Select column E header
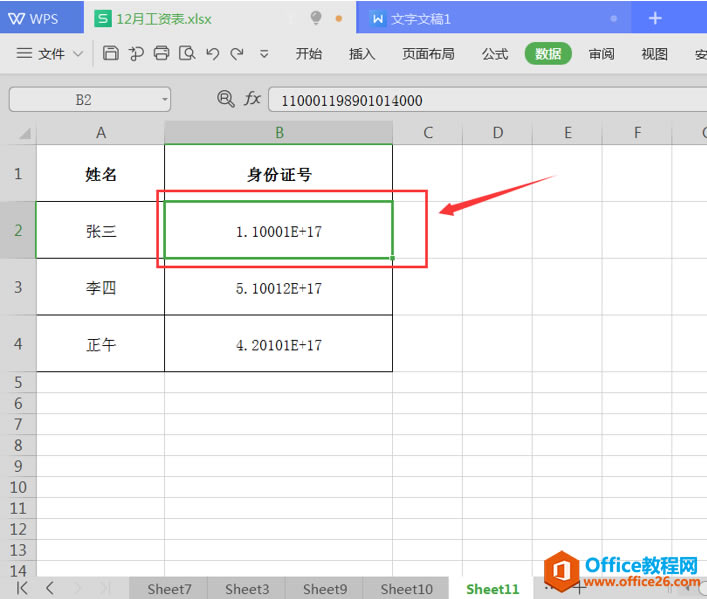707x599 pixels. [x=567, y=133]
